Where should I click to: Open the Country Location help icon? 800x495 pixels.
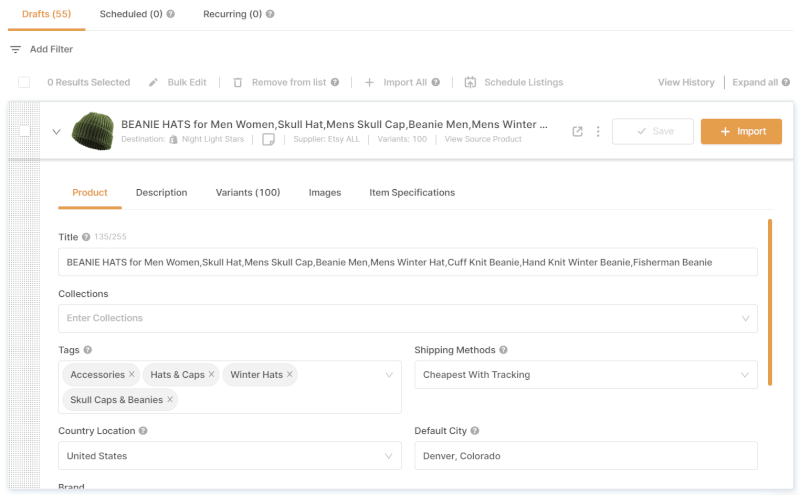(x=143, y=431)
